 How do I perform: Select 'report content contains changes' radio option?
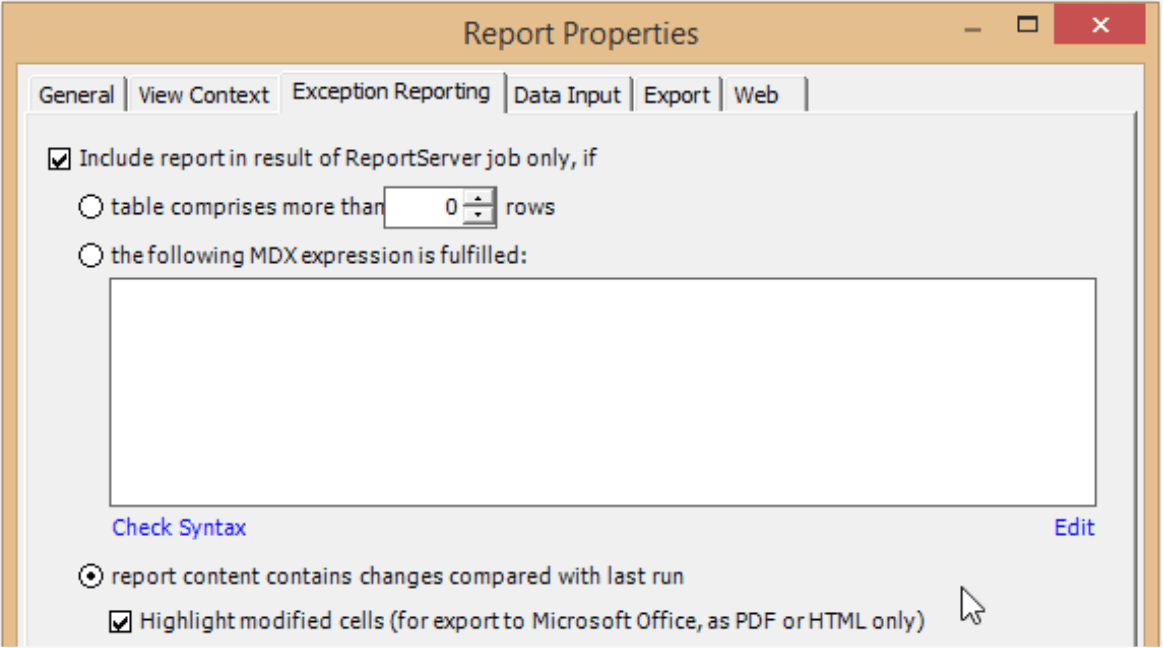tap(90, 576)
